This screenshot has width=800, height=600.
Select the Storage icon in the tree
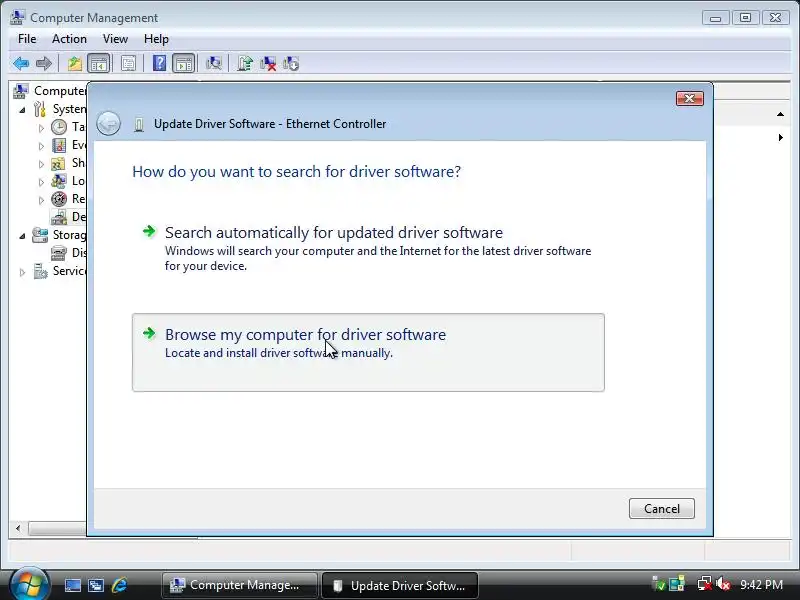click(x=40, y=235)
